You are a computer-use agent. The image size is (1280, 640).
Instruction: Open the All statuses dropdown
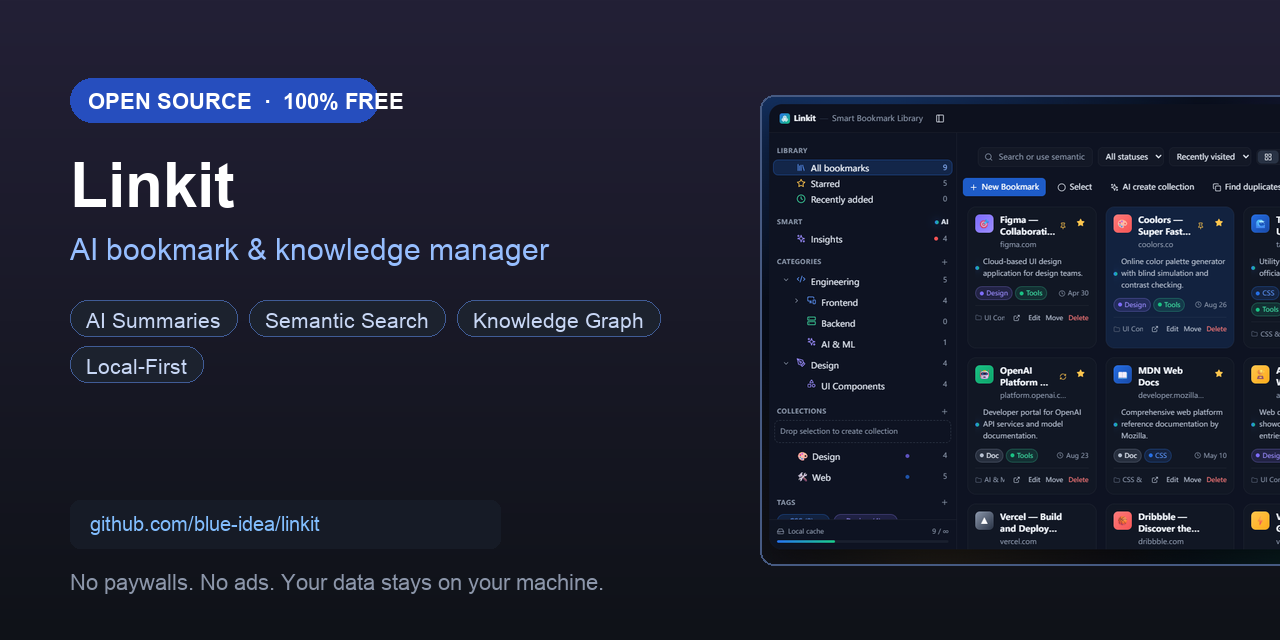point(1133,157)
